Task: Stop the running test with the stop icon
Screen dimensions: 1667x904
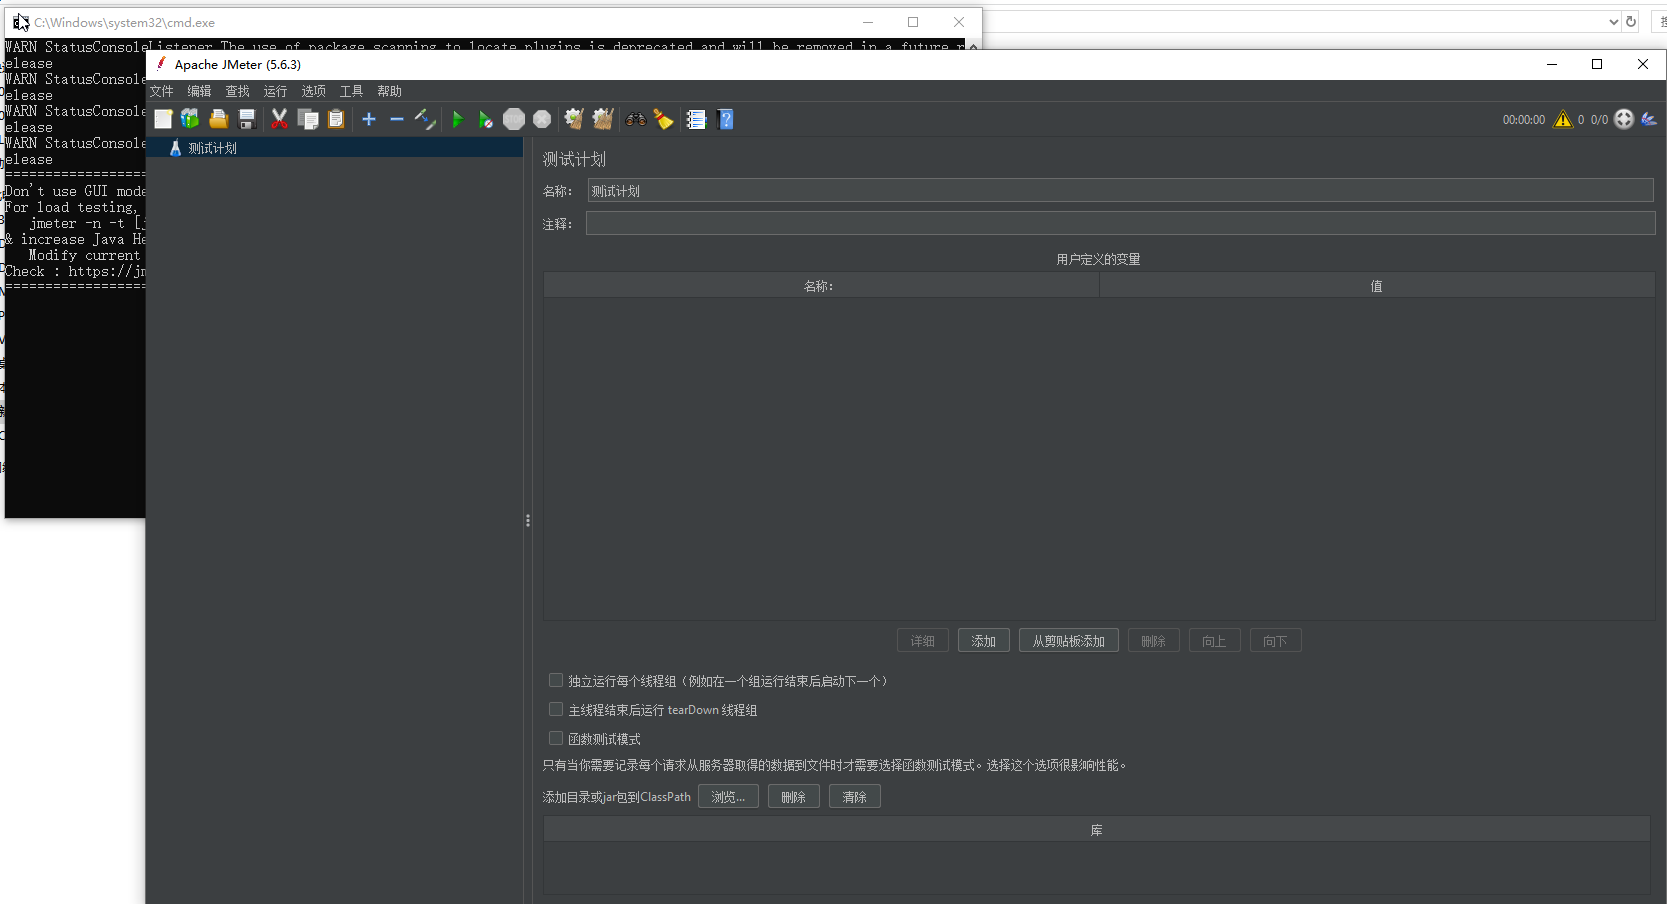Action: [514, 119]
